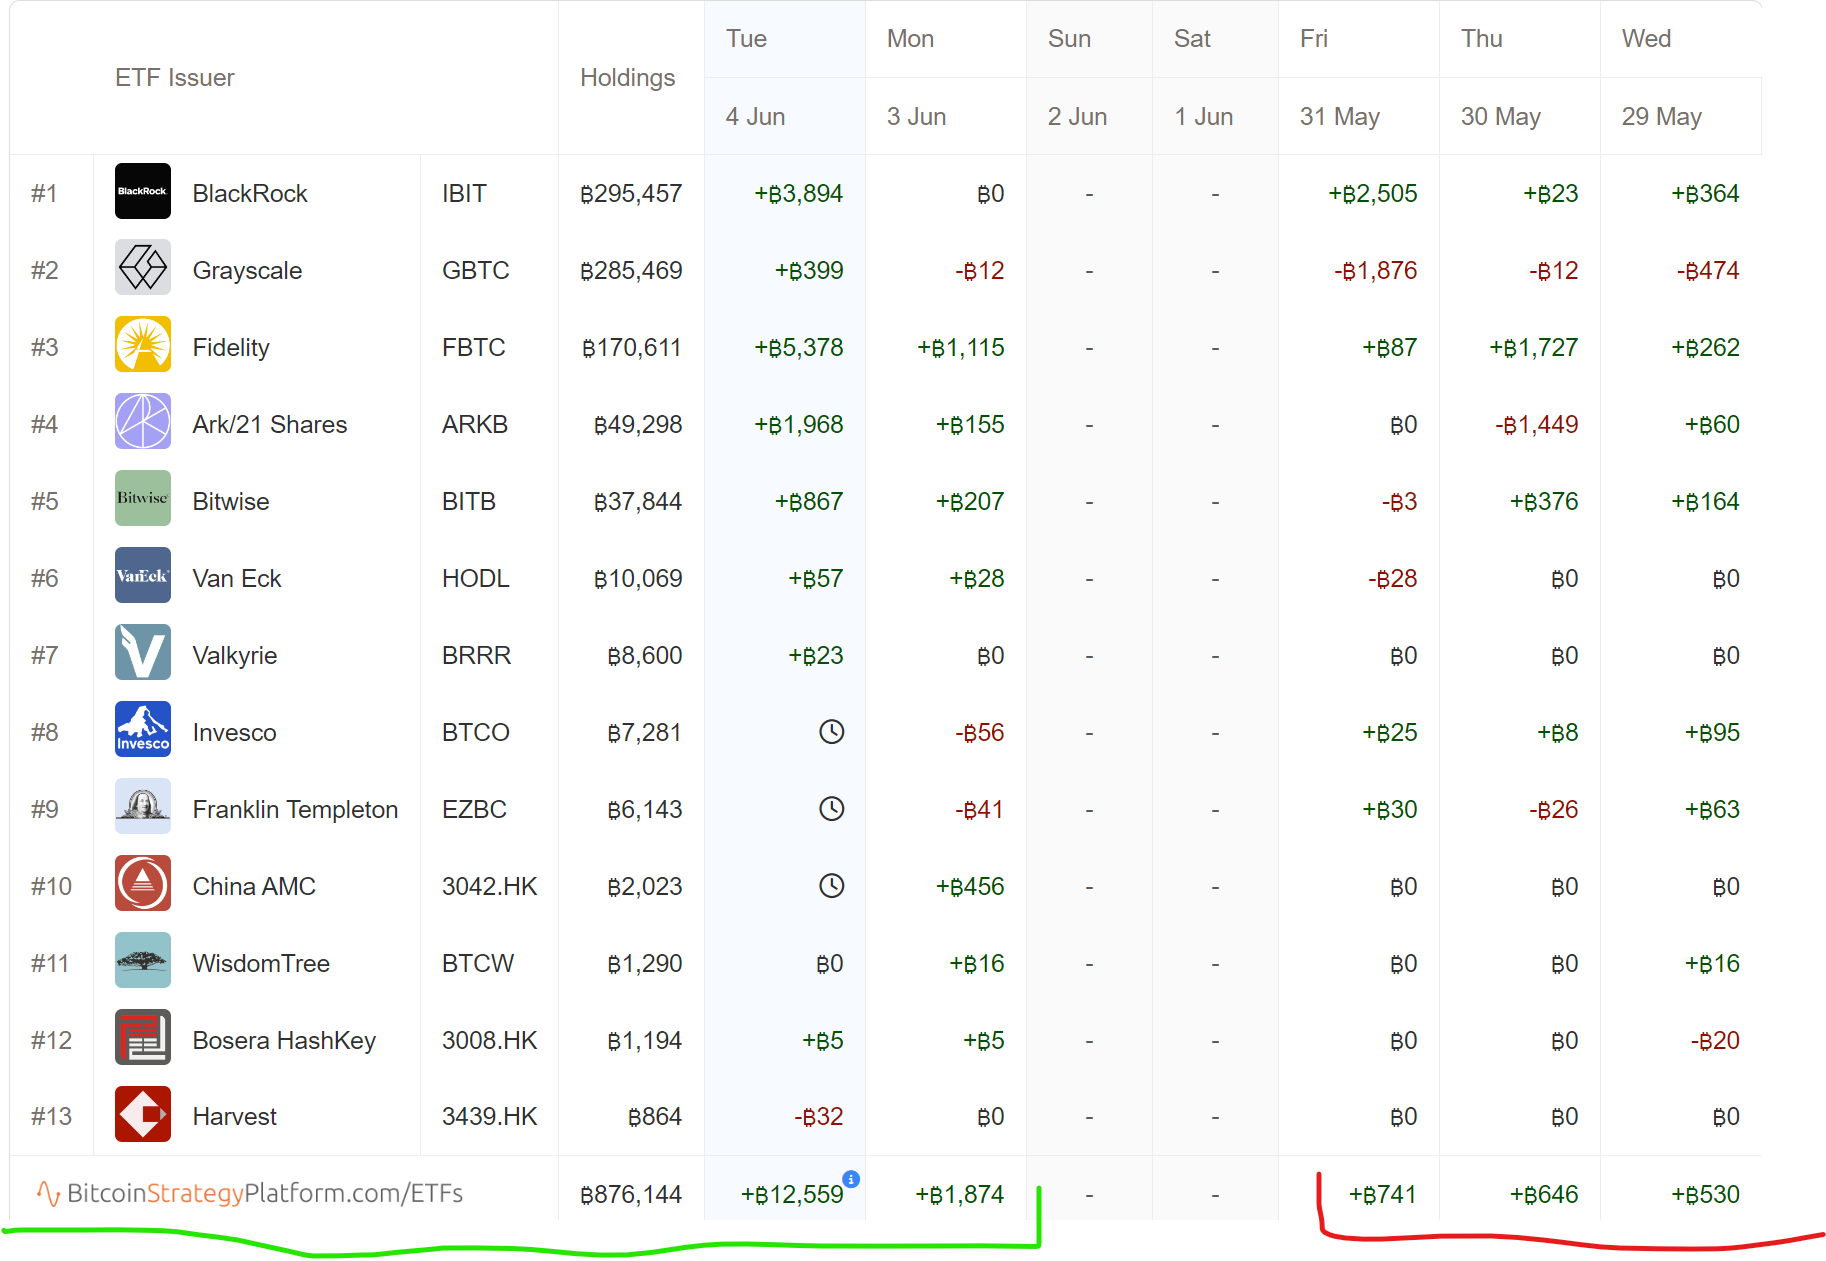Image resolution: width=1826 pixels, height=1261 pixels.
Task: Click the Franklin Templeton portrait logo
Action: 142,807
